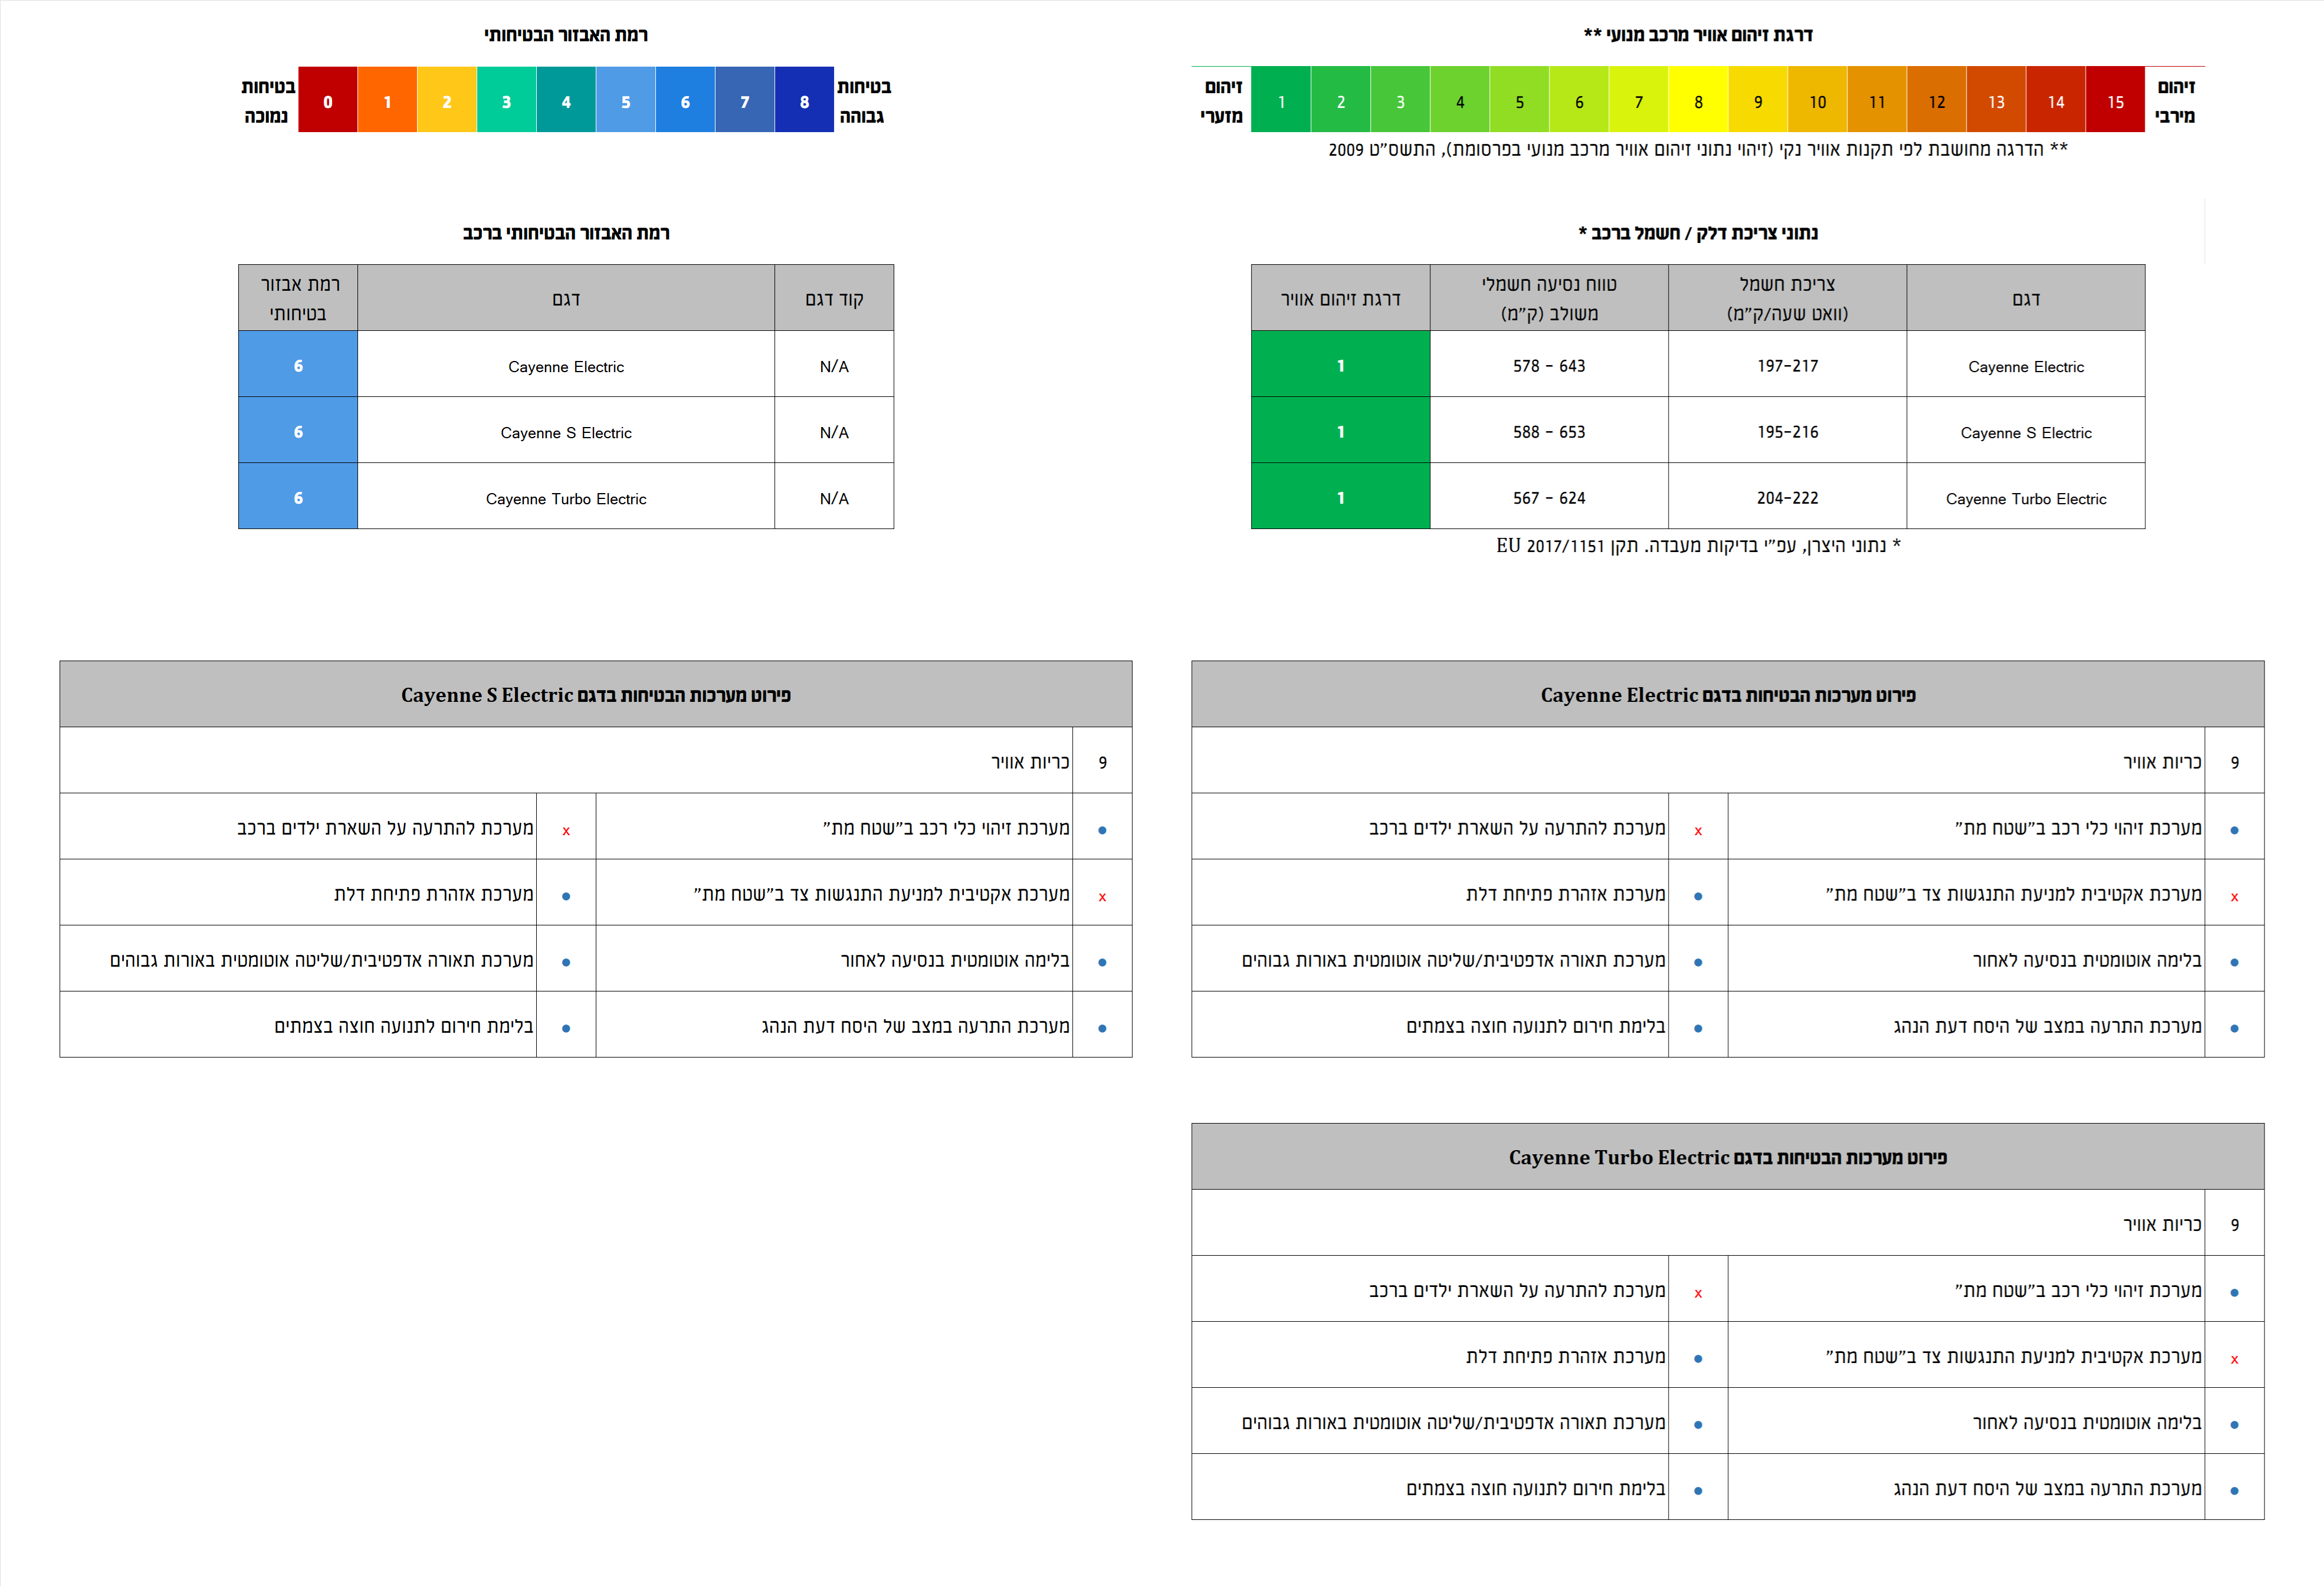The width and height of the screenshot is (2324, 1586).
Task: Click green pollution rating 1 cell for Cayenne S Electric
Action: pyautogui.click(x=1340, y=431)
